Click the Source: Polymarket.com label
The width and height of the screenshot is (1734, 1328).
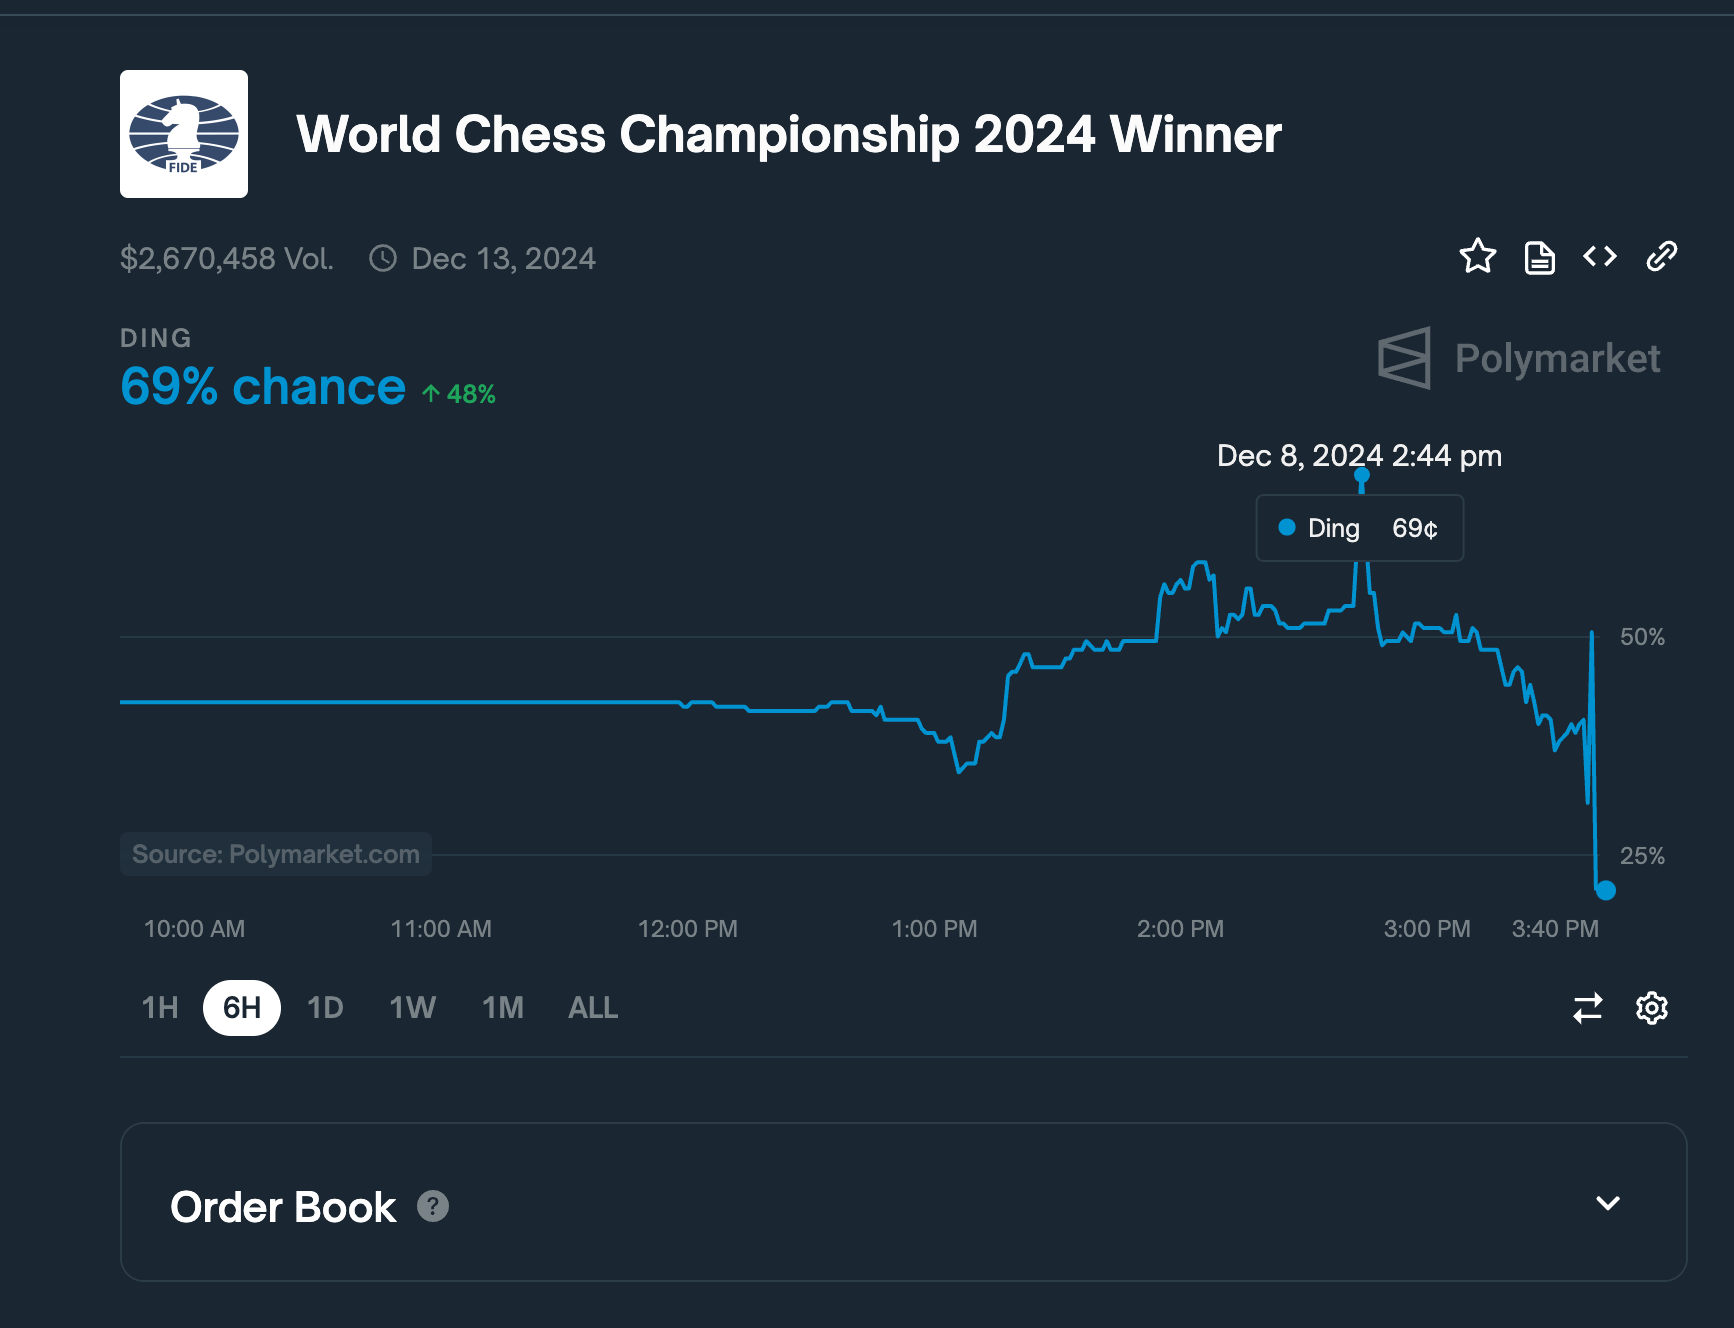pyautogui.click(x=276, y=854)
